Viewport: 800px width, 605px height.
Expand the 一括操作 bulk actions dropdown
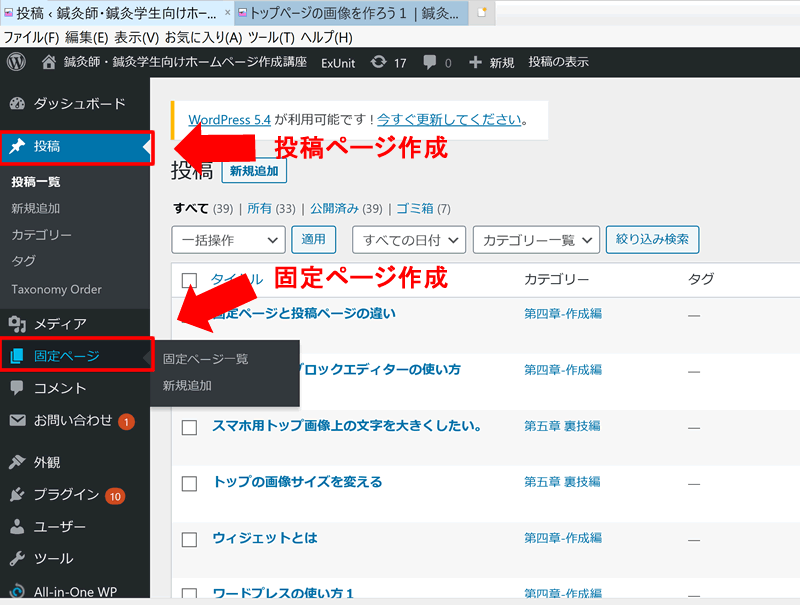(228, 240)
